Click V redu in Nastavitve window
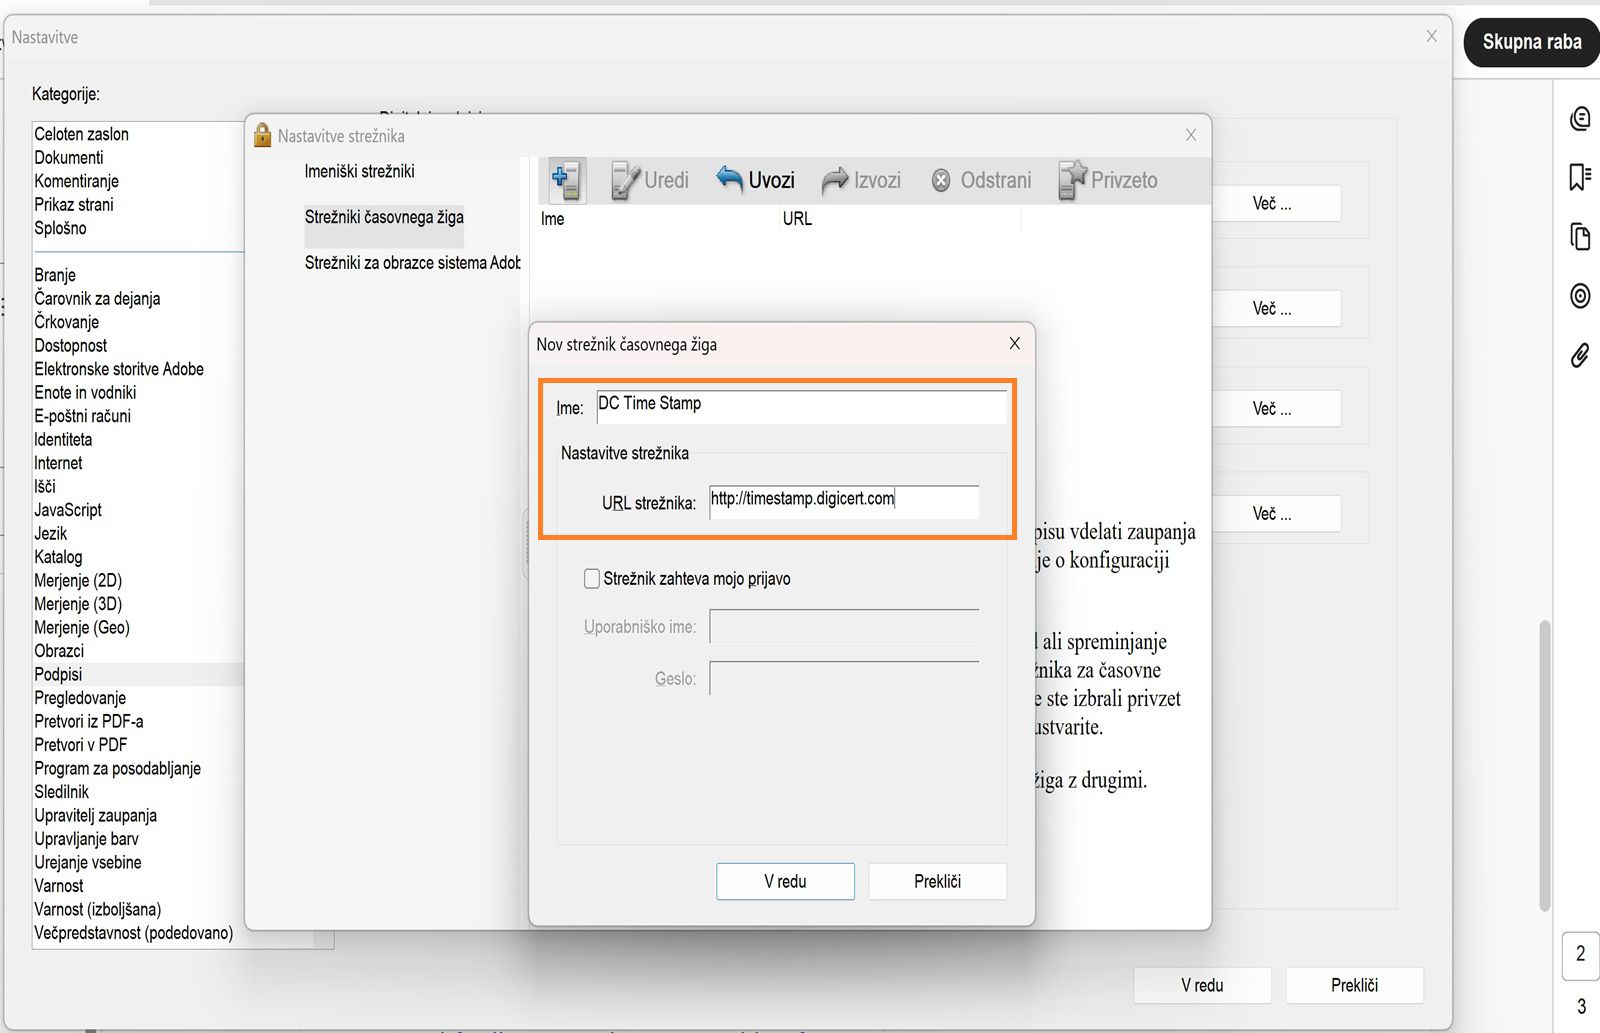 tap(1202, 985)
